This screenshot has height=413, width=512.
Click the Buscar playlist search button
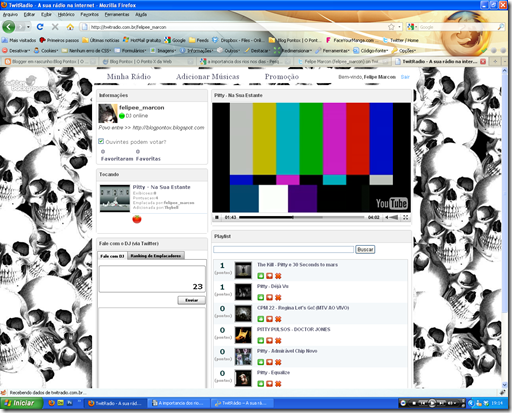point(365,249)
